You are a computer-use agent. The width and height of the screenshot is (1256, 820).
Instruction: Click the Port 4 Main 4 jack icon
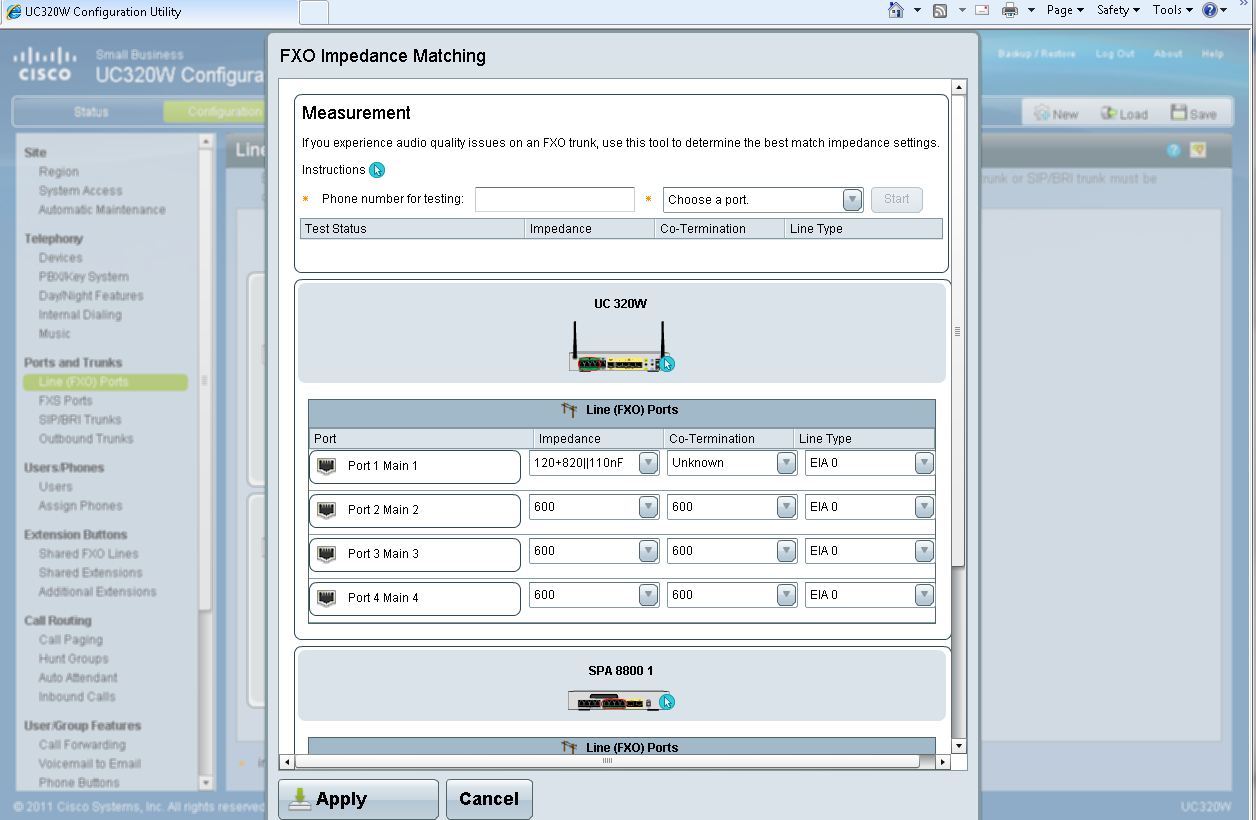(326, 598)
